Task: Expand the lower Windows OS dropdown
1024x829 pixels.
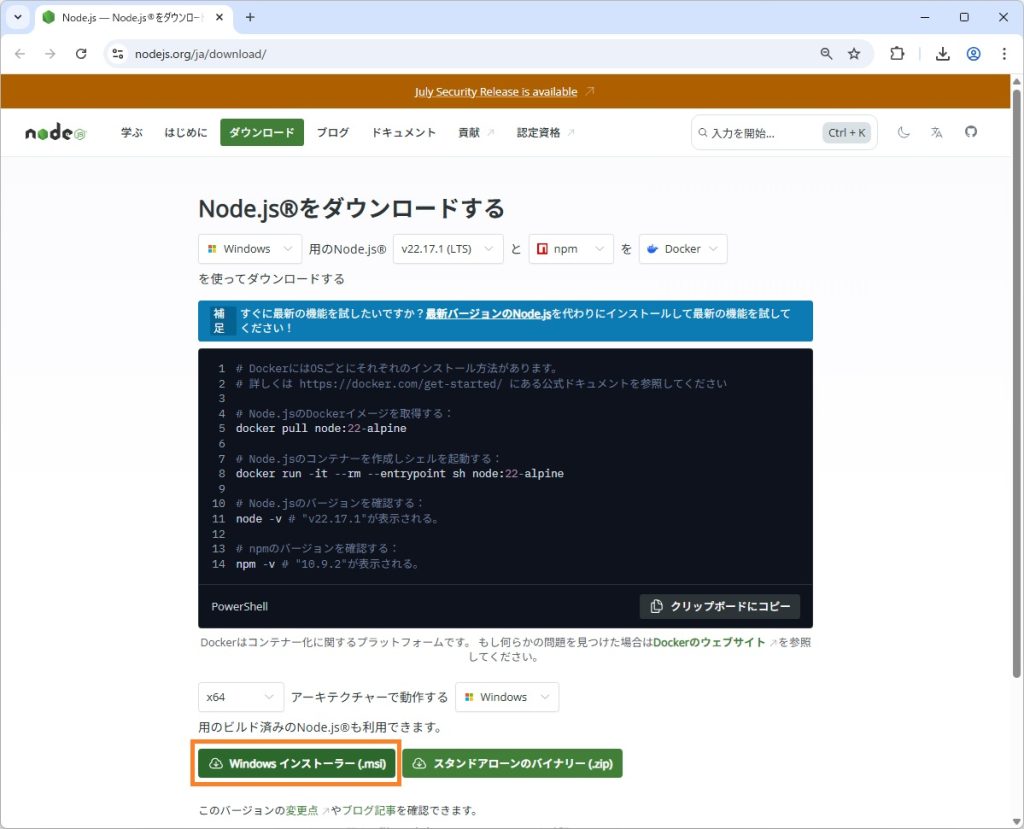Action: [x=507, y=697]
